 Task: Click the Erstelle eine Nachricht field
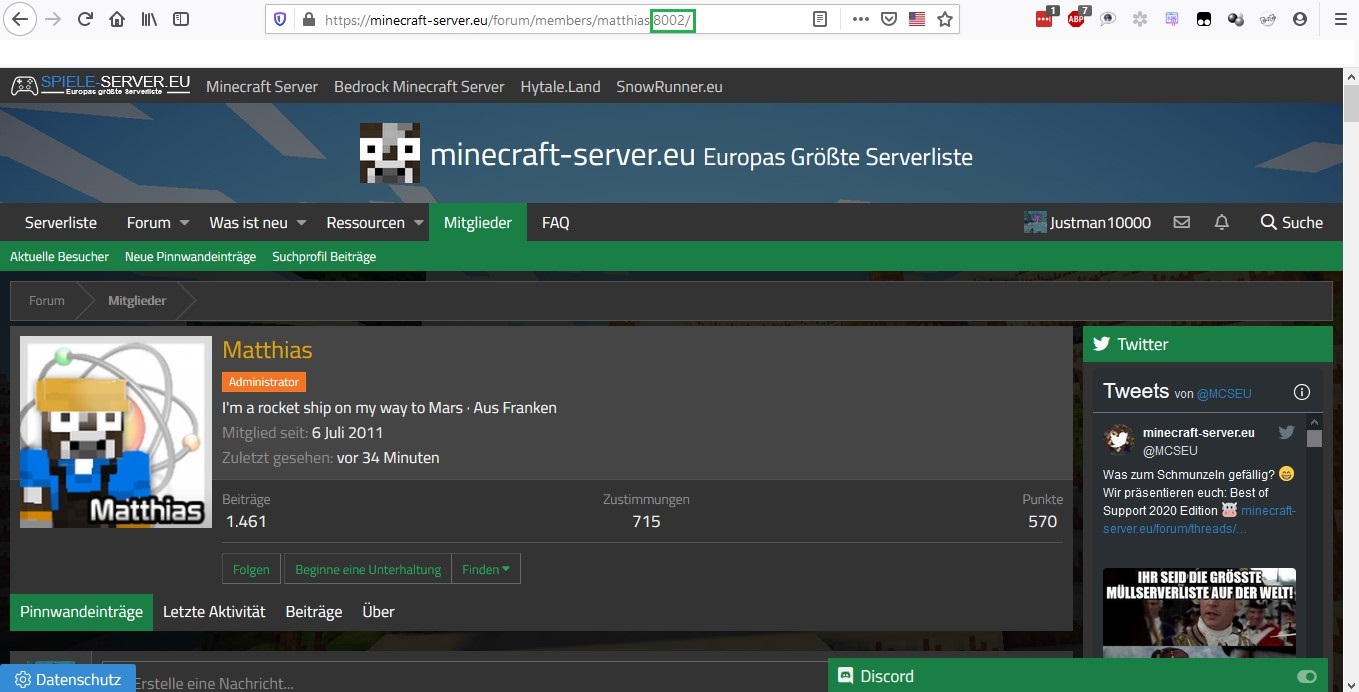pos(587,681)
